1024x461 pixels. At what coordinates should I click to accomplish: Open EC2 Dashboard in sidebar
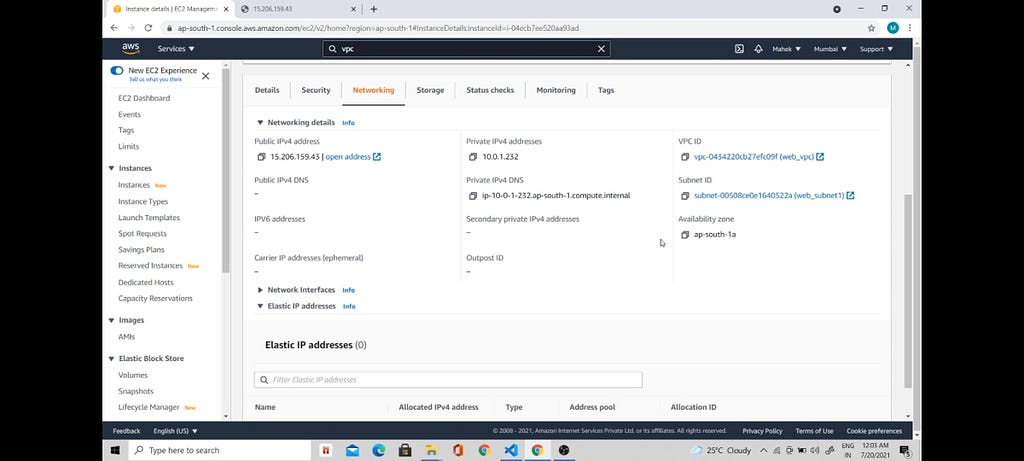pyautogui.click(x=144, y=99)
